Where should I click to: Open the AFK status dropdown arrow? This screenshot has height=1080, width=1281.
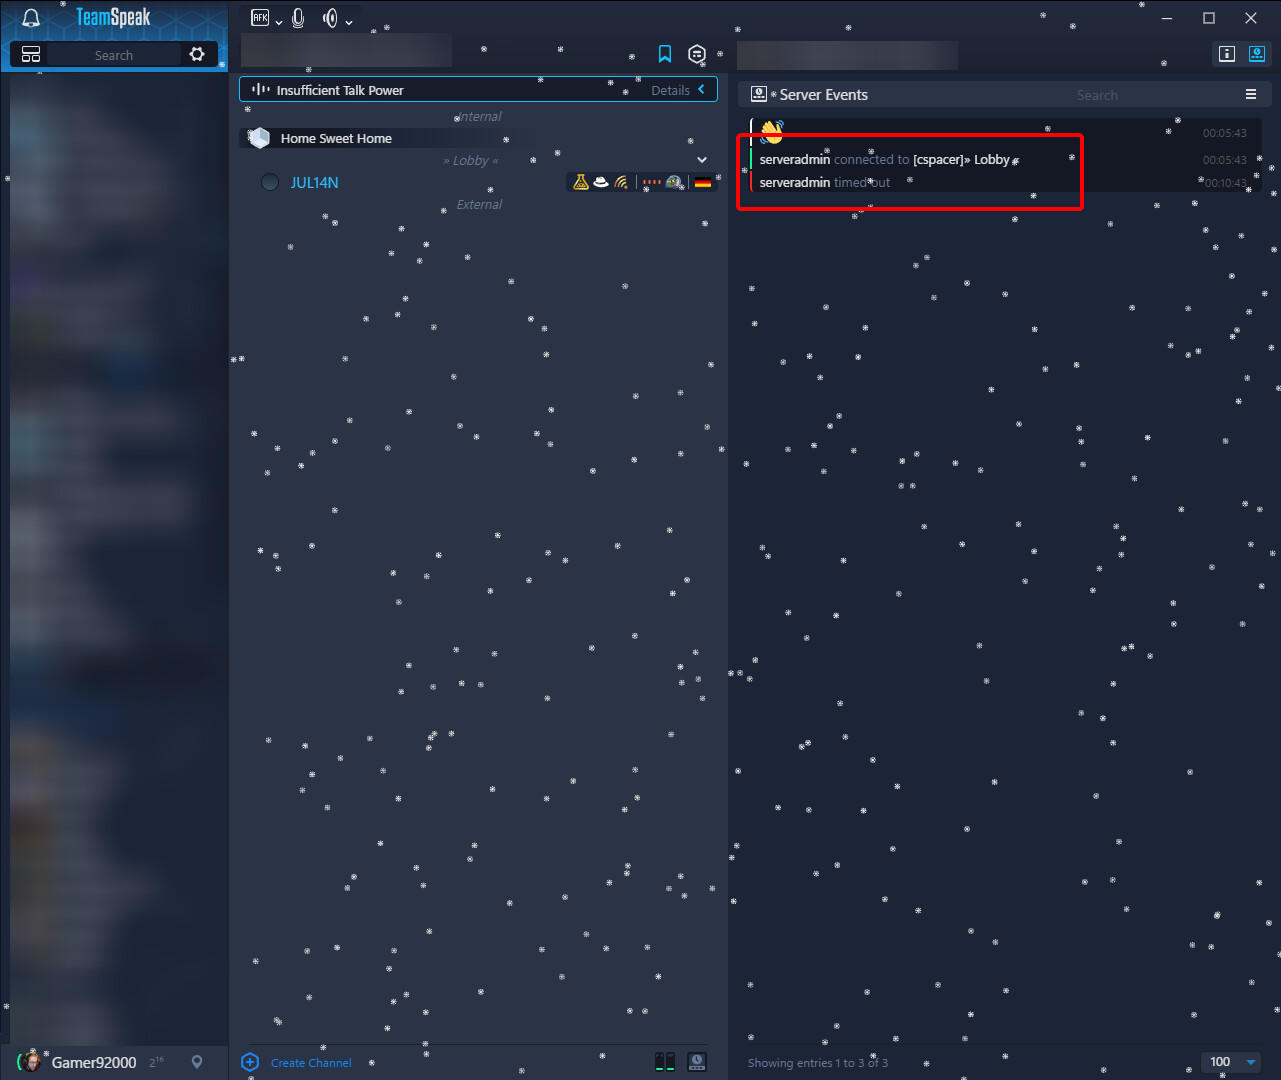(x=278, y=19)
